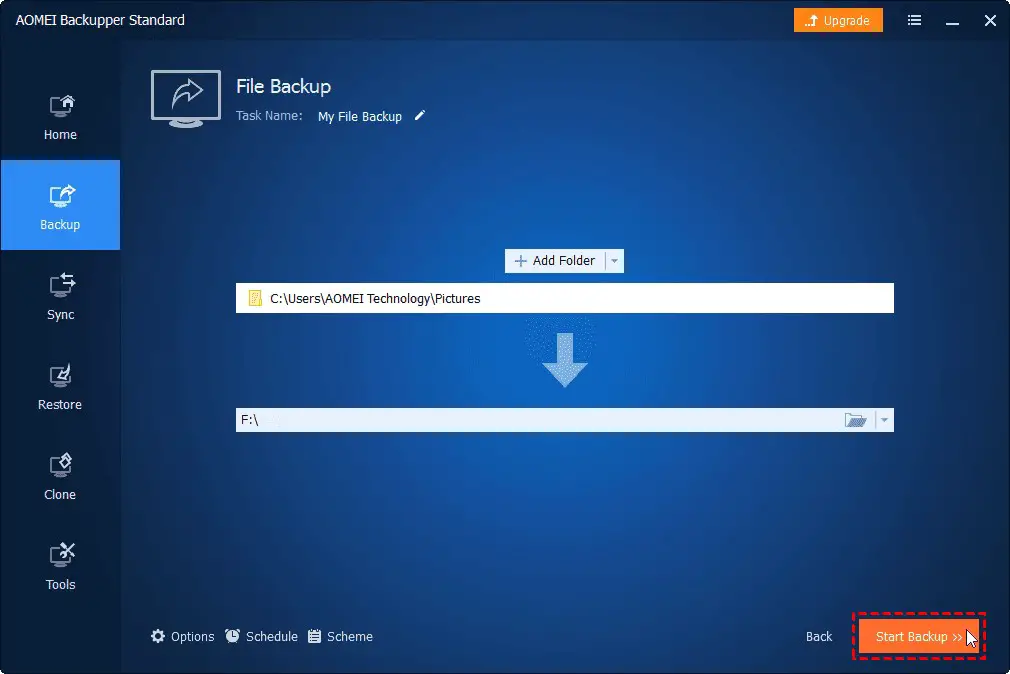
Task: Click the Start Backup button
Action: 918,637
